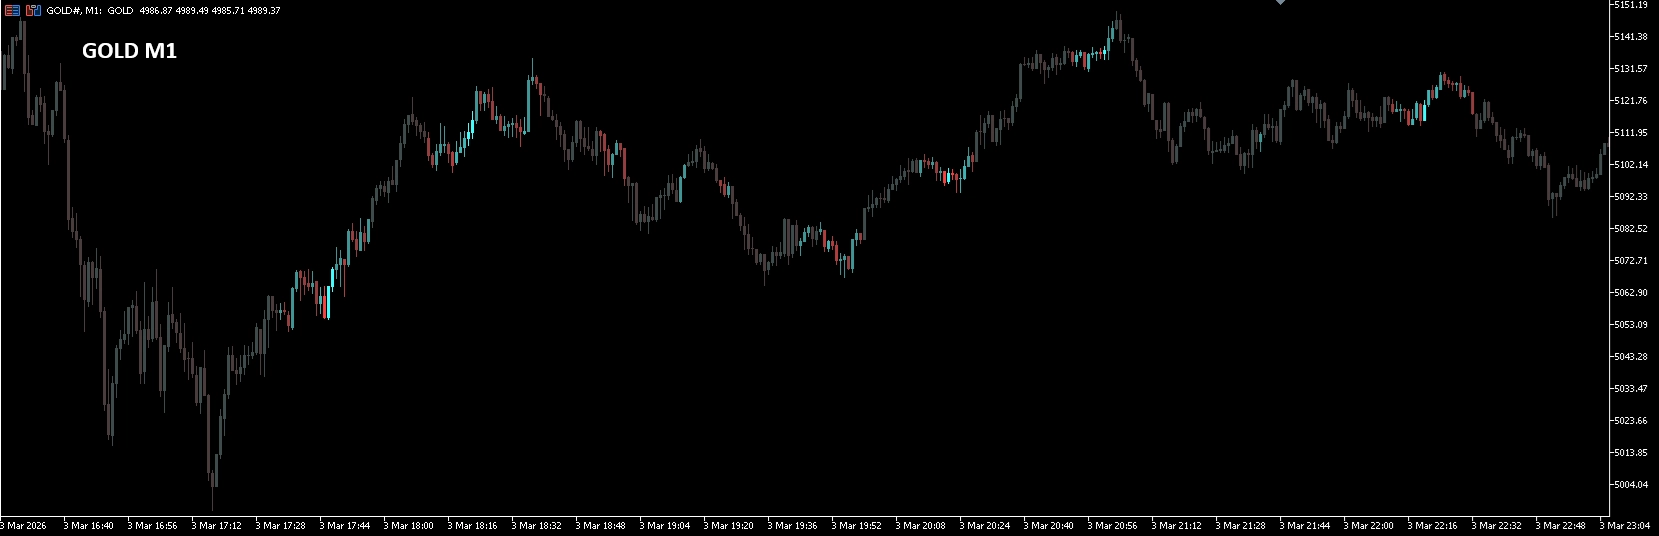1659x536 pixels.
Task: Click the '3 Mar 19:36' time label
Action: click(x=793, y=526)
